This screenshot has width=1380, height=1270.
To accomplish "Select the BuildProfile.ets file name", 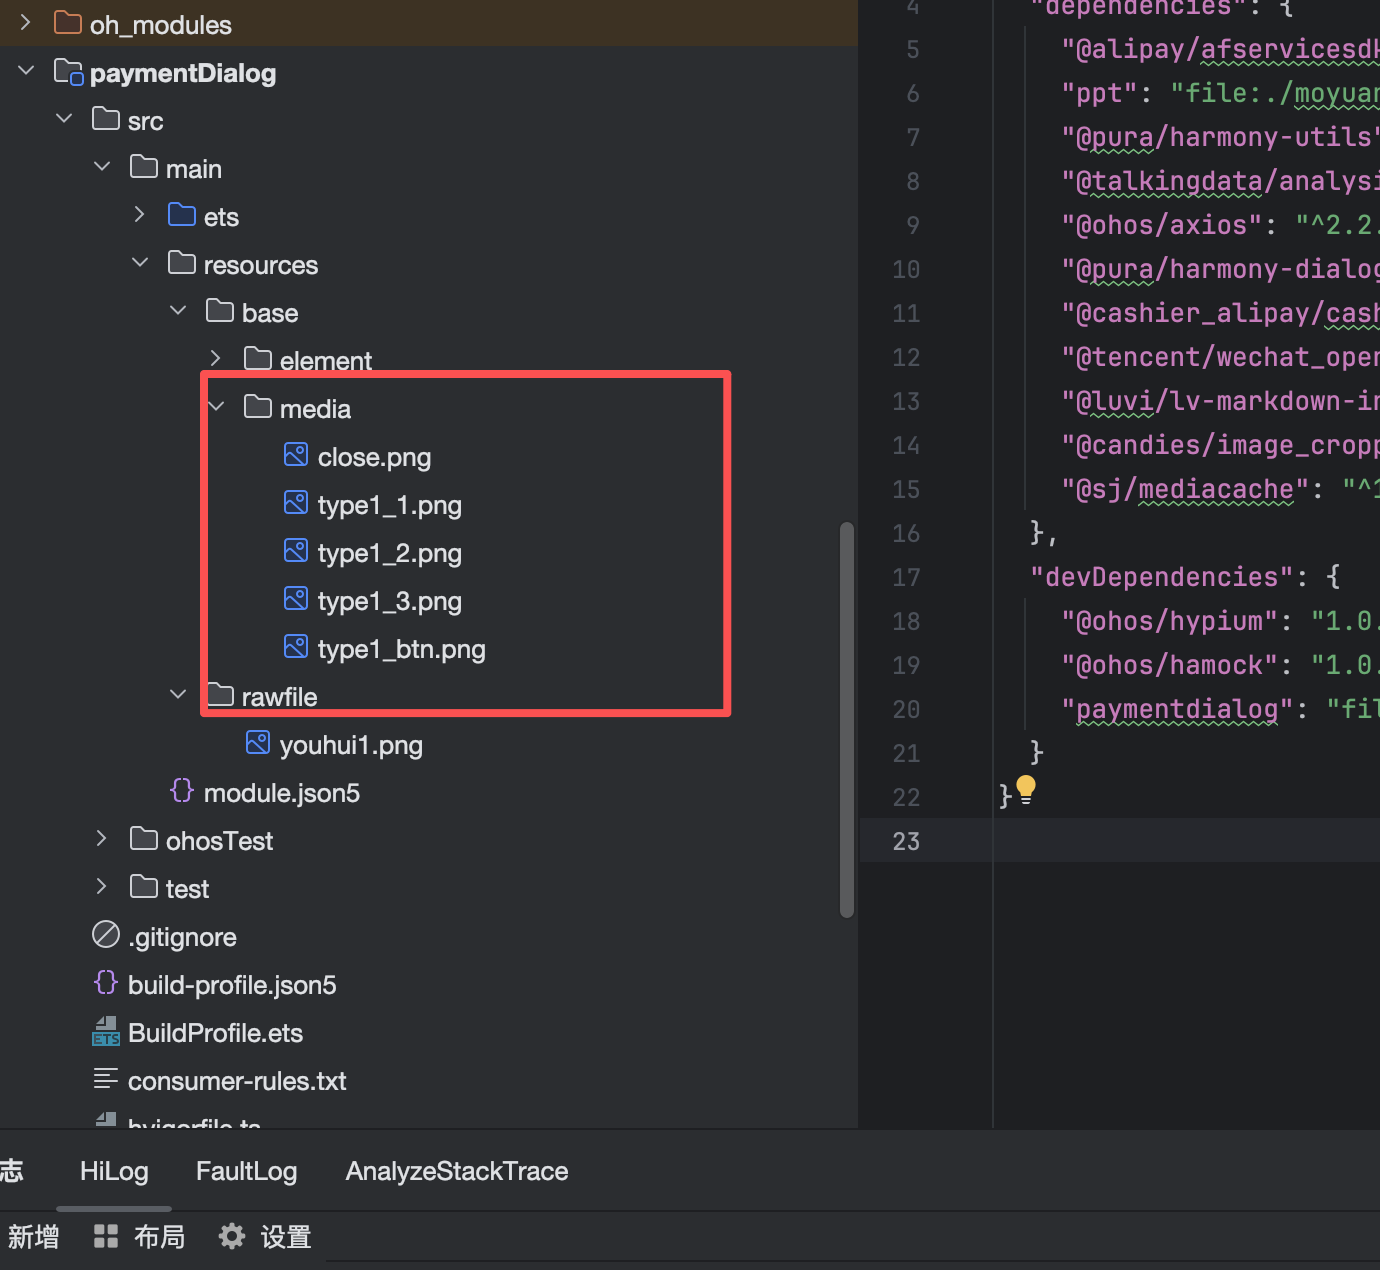I will tap(215, 1033).
